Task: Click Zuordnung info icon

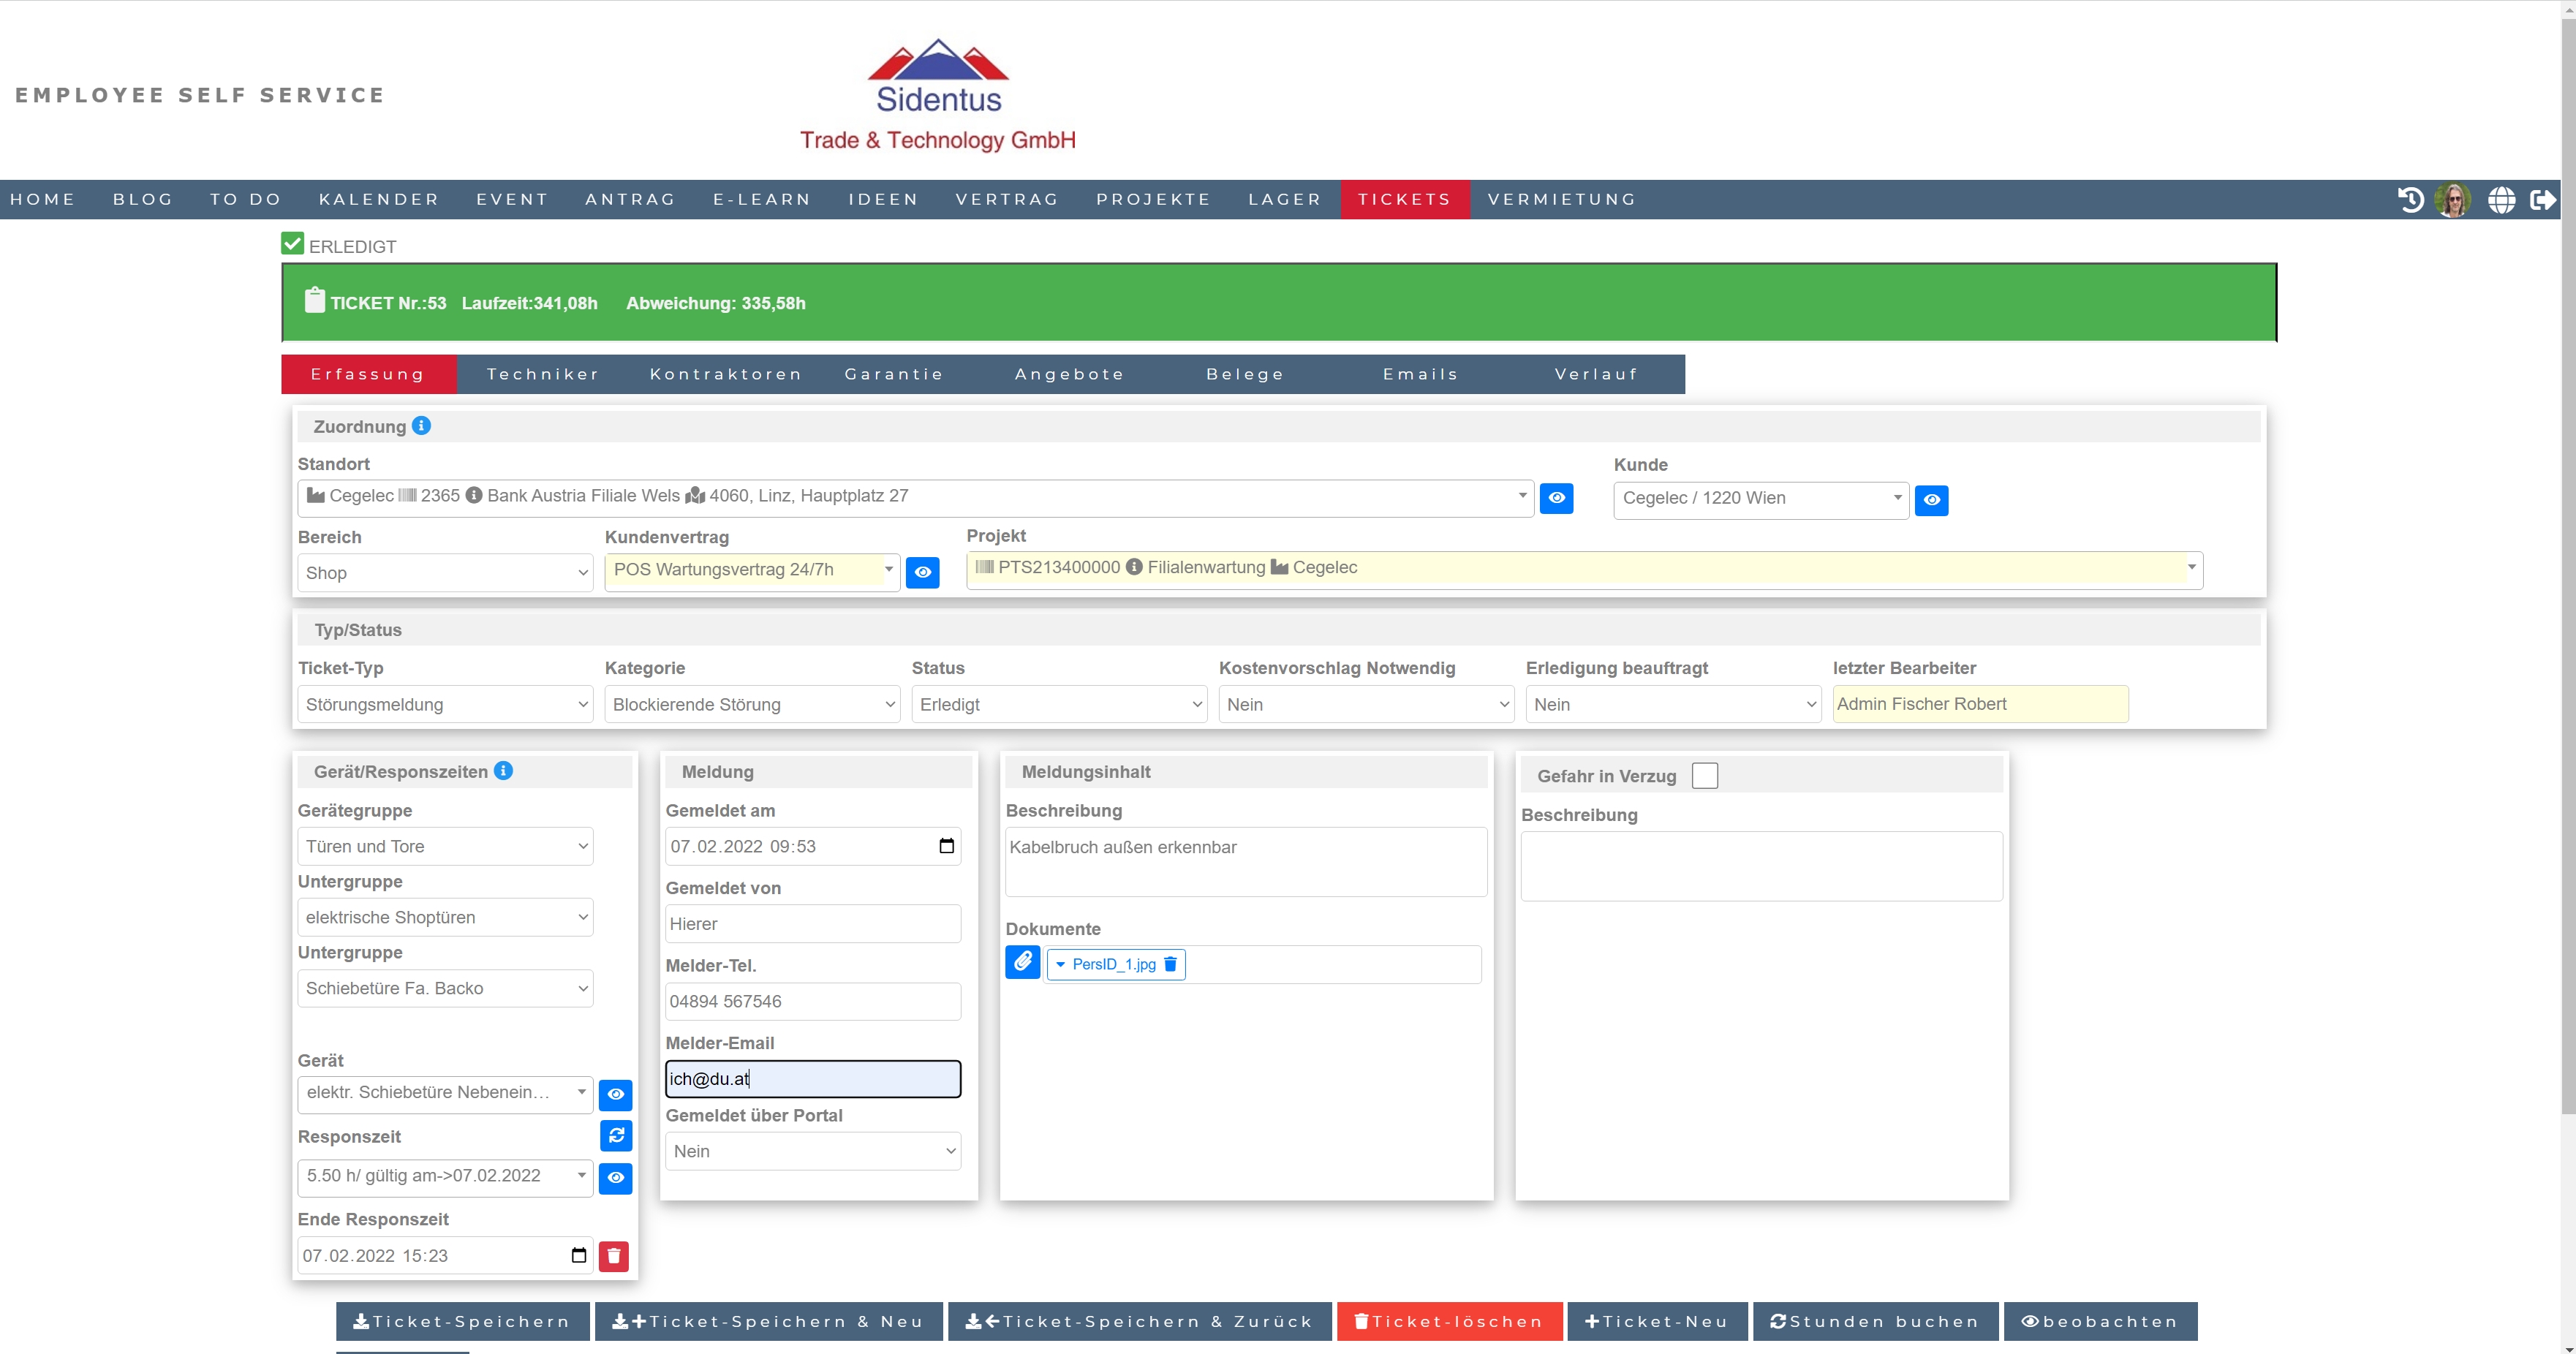Action: tap(422, 426)
